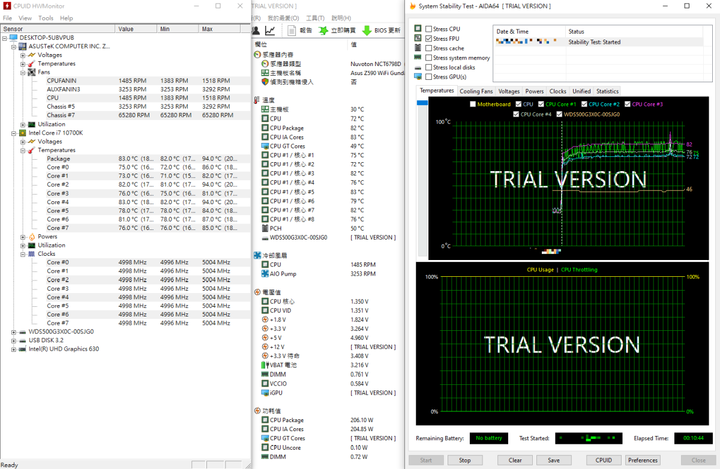The height and width of the screenshot is (469, 720).
Task: Enable the Stress local disks checkbox
Action: point(428,68)
